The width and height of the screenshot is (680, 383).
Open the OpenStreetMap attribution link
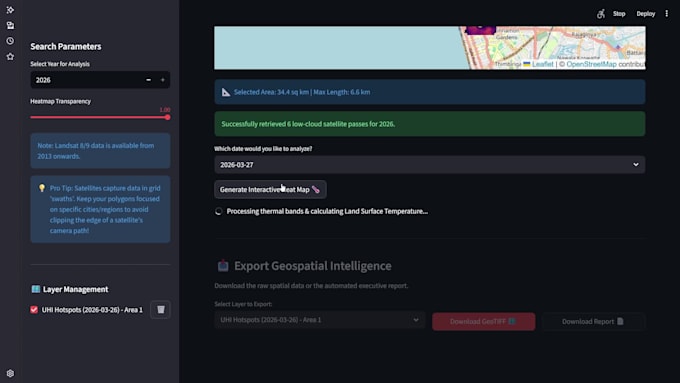pyautogui.click(x=591, y=64)
